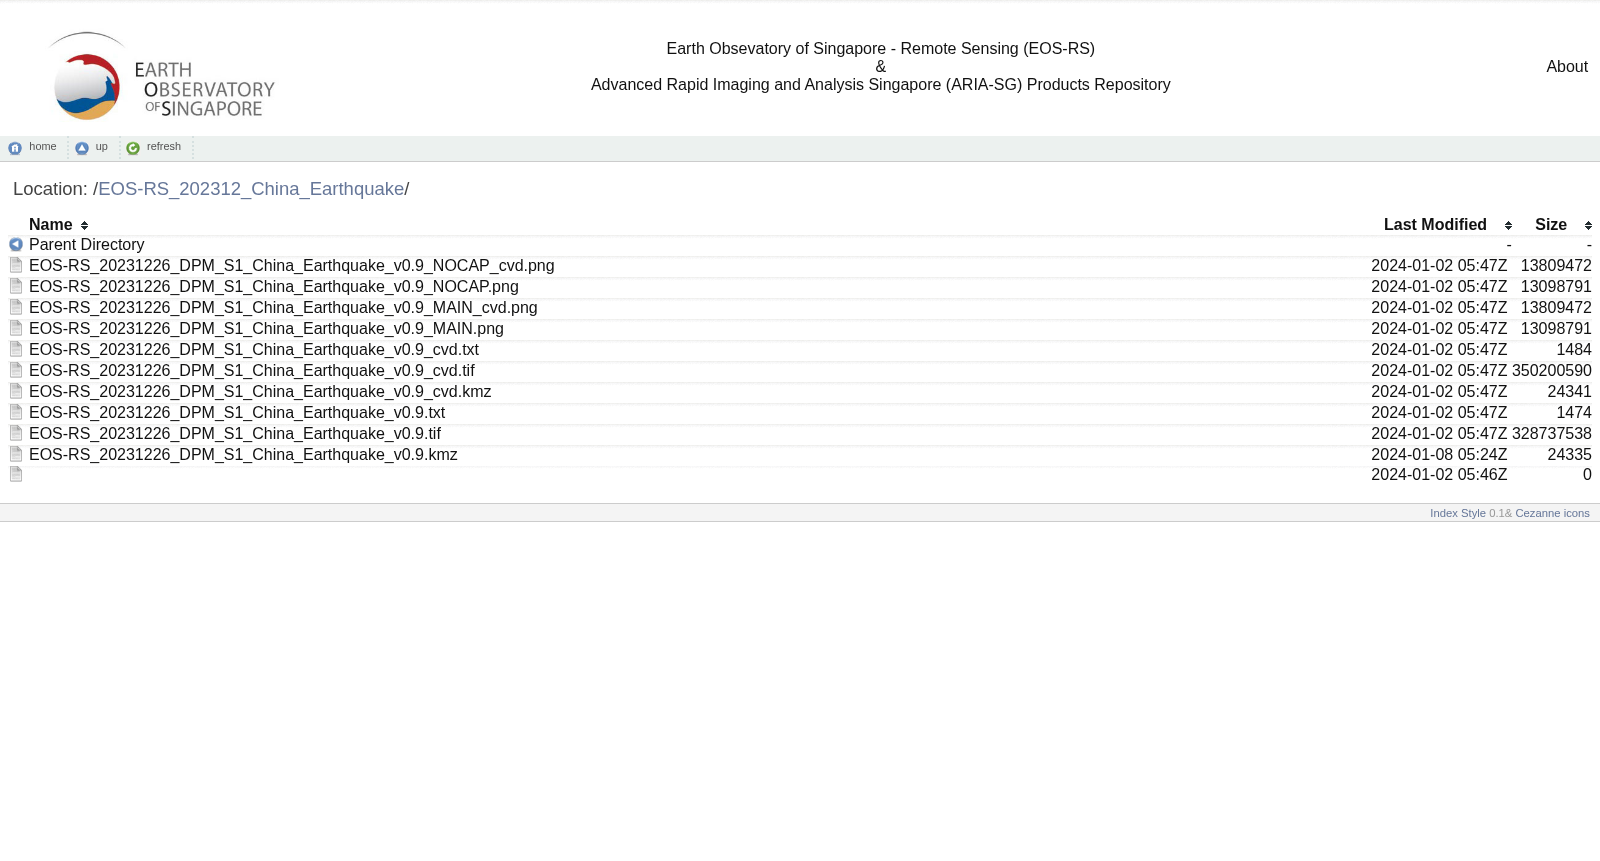Sort listing using Last Modified arrows
The height and width of the screenshot is (861, 1600).
1508,226
